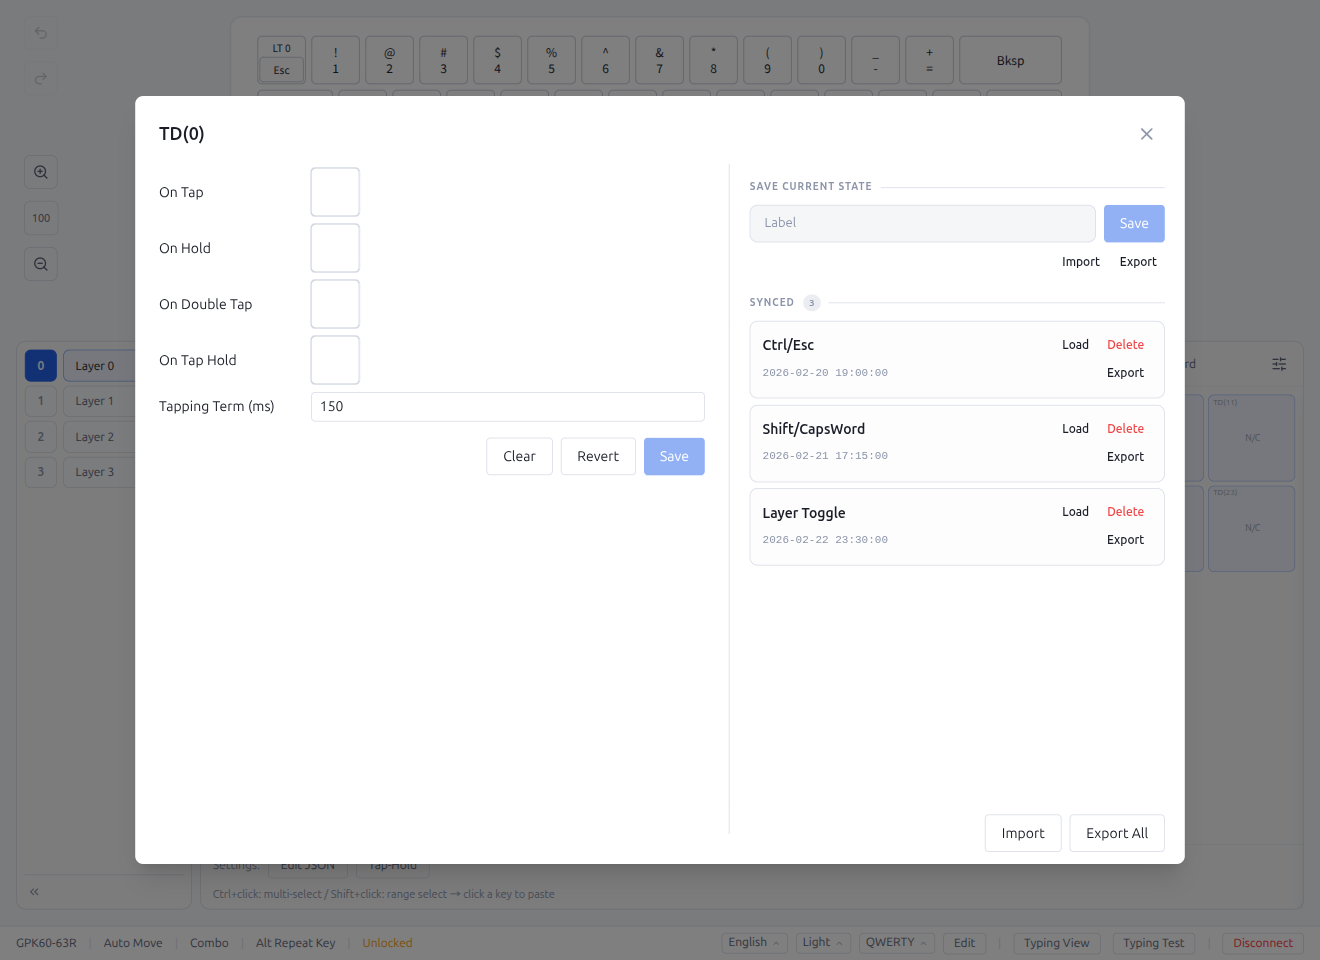Save current state with label
1320x960 pixels.
pyautogui.click(x=1134, y=224)
